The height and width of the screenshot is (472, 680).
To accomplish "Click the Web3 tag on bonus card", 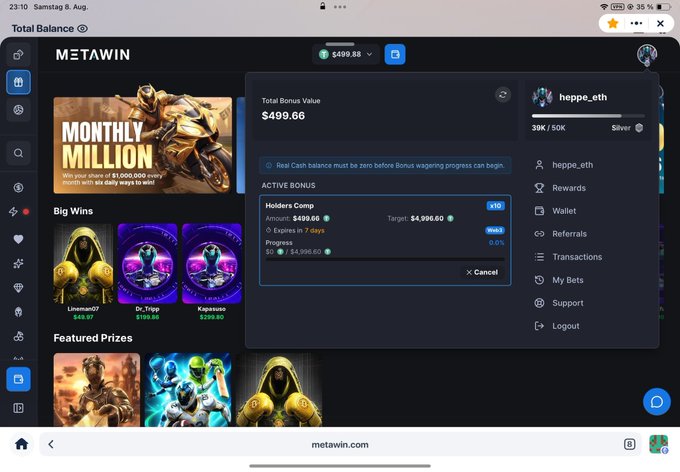I will click(x=494, y=230).
